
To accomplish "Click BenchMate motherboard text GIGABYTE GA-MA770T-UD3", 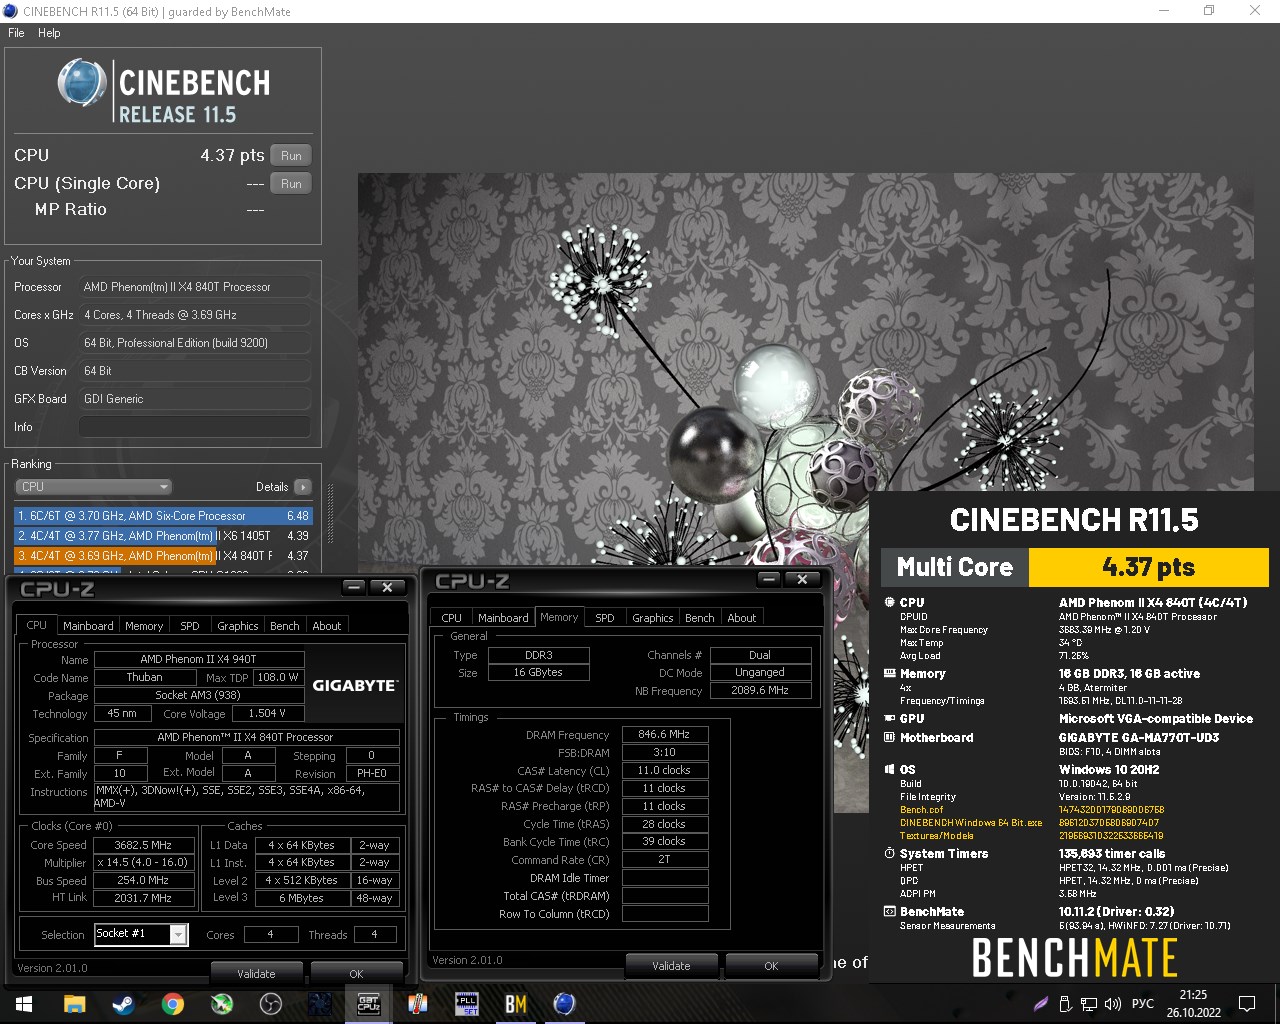I will pos(1140,738).
